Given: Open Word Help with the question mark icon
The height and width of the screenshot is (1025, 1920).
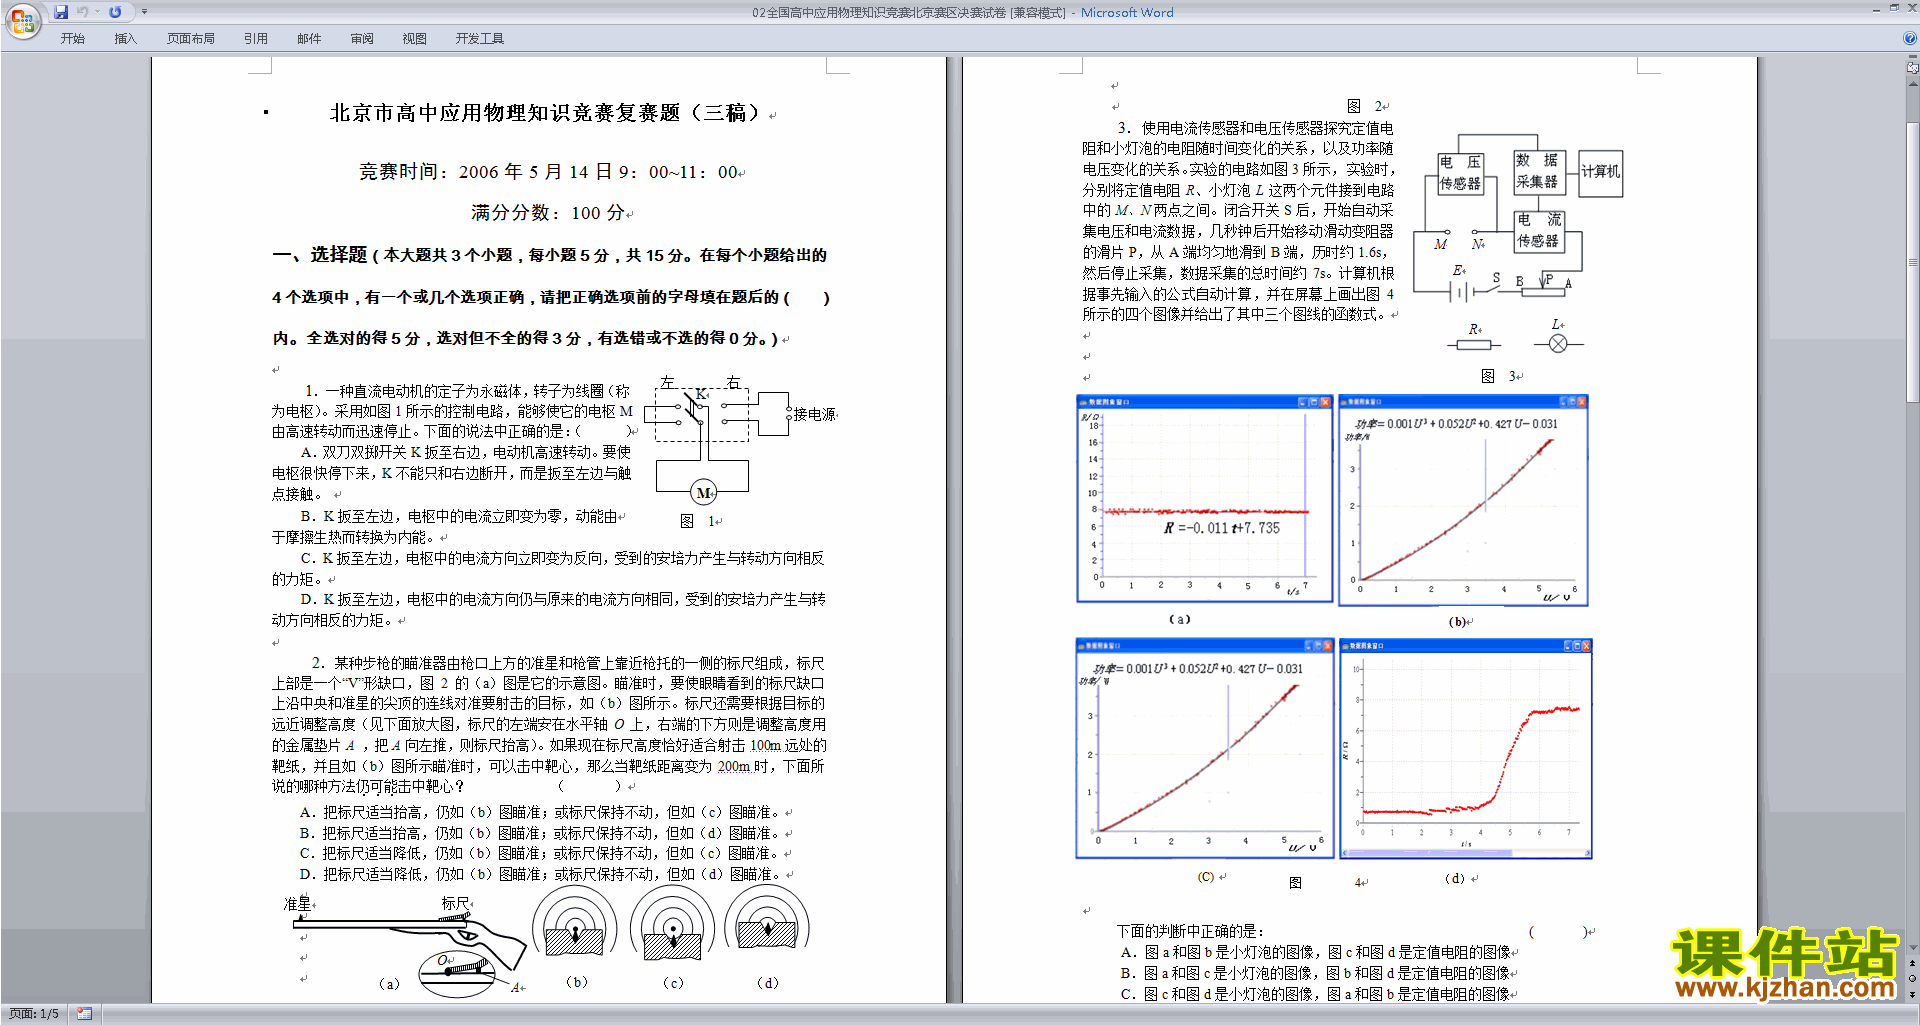Looking at the screenshot, I should (x=1910, y=39).
